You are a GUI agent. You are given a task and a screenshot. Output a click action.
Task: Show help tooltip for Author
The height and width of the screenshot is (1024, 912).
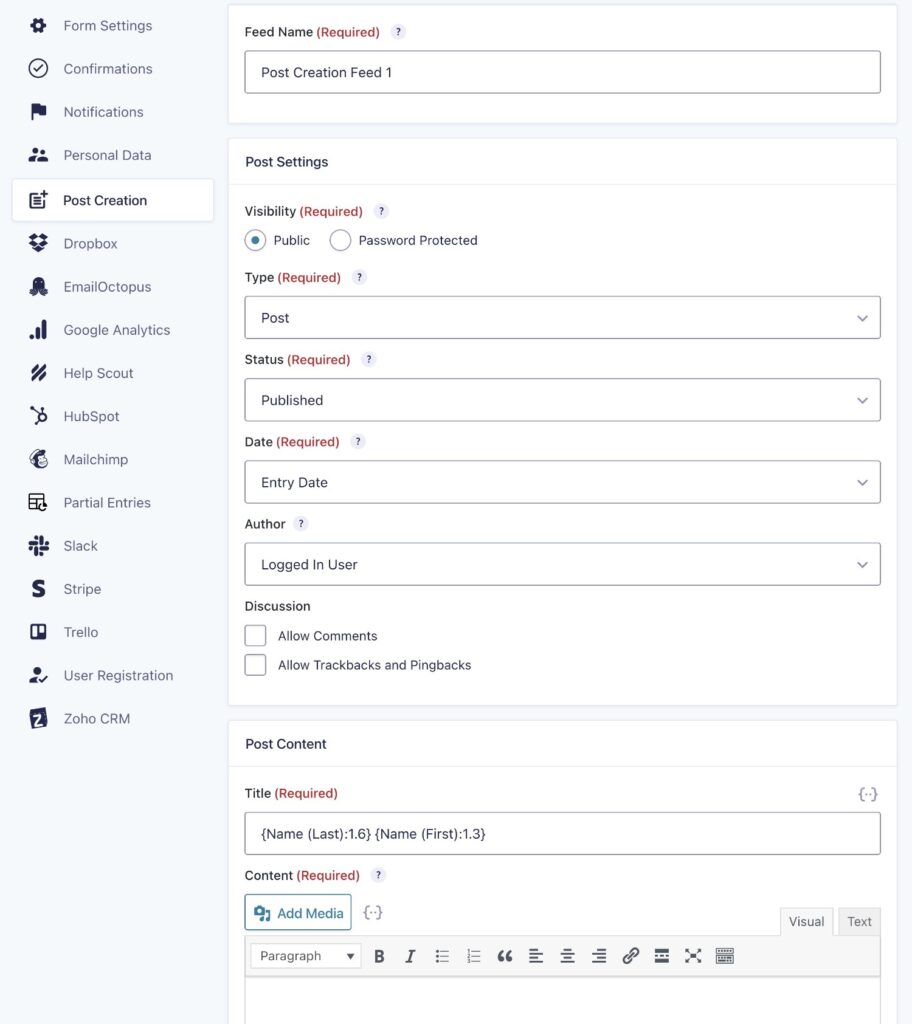pos(301,524)
